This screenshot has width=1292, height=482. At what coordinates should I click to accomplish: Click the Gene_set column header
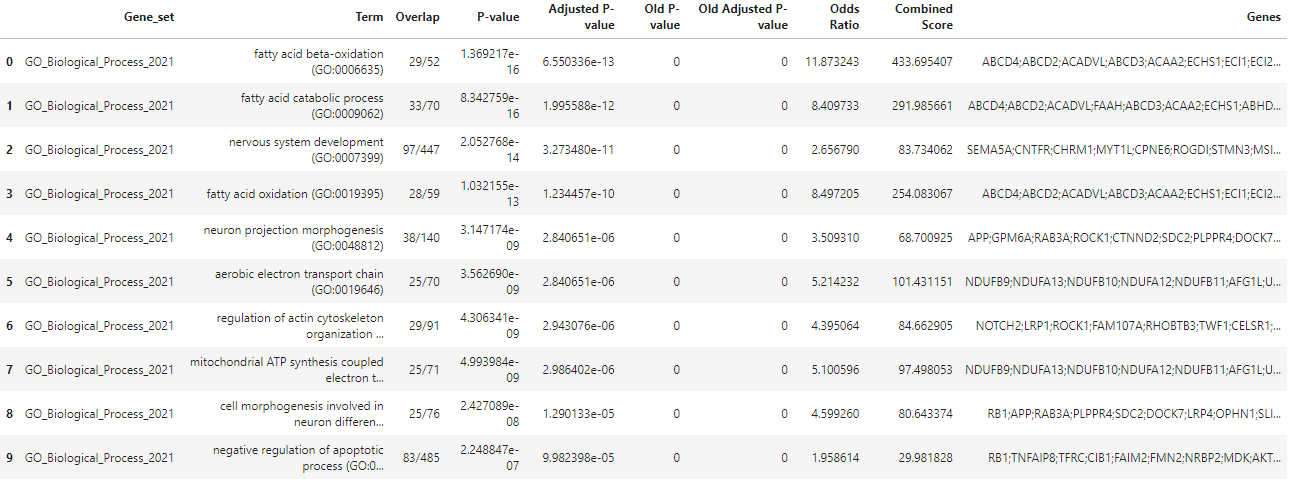pos(149,18)
